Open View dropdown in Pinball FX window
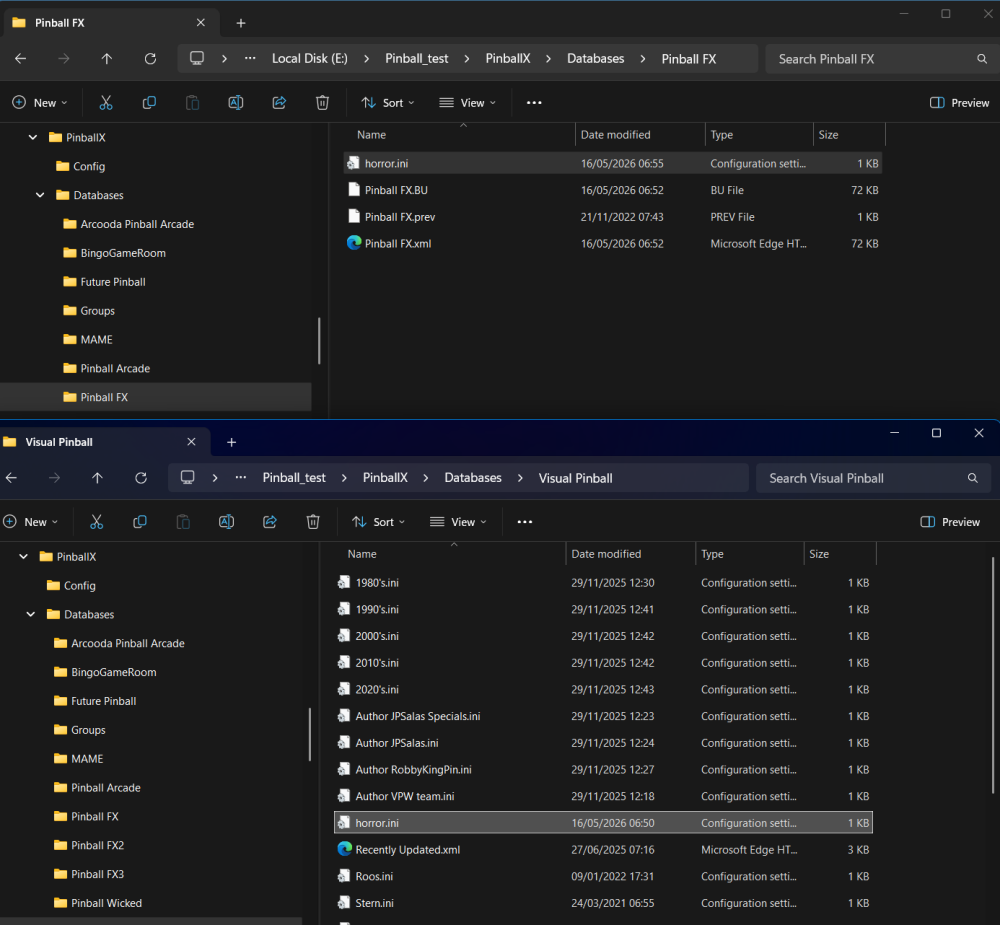This screenshot has height=925, width=1000. coord(467,103)
